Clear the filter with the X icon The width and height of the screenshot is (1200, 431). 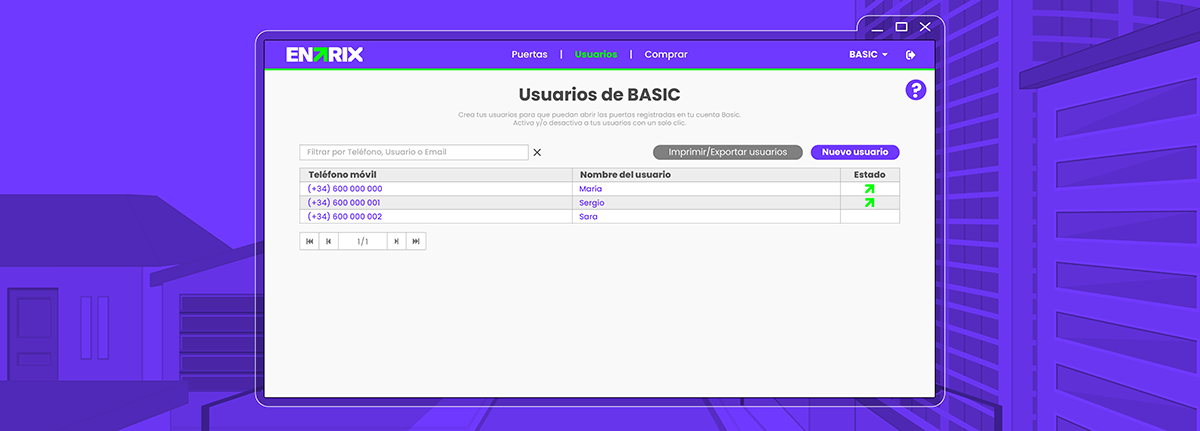point(537,153)
